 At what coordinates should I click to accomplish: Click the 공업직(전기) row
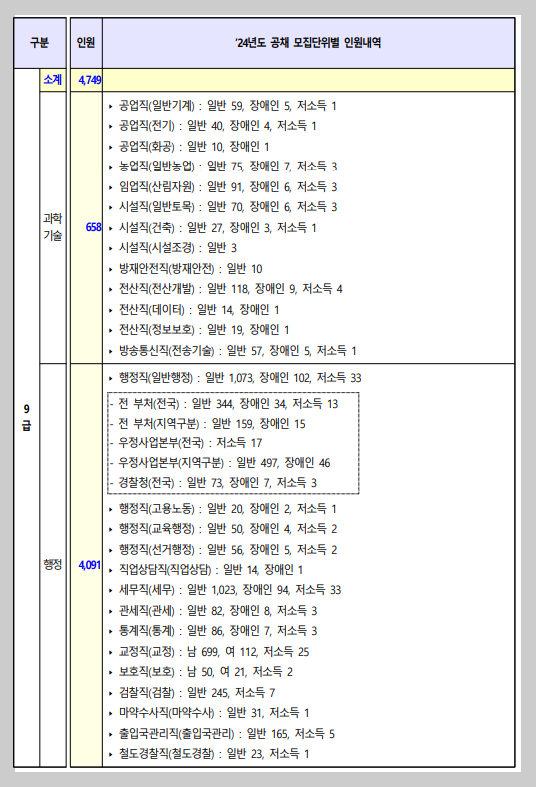click(x=212, y=126)
